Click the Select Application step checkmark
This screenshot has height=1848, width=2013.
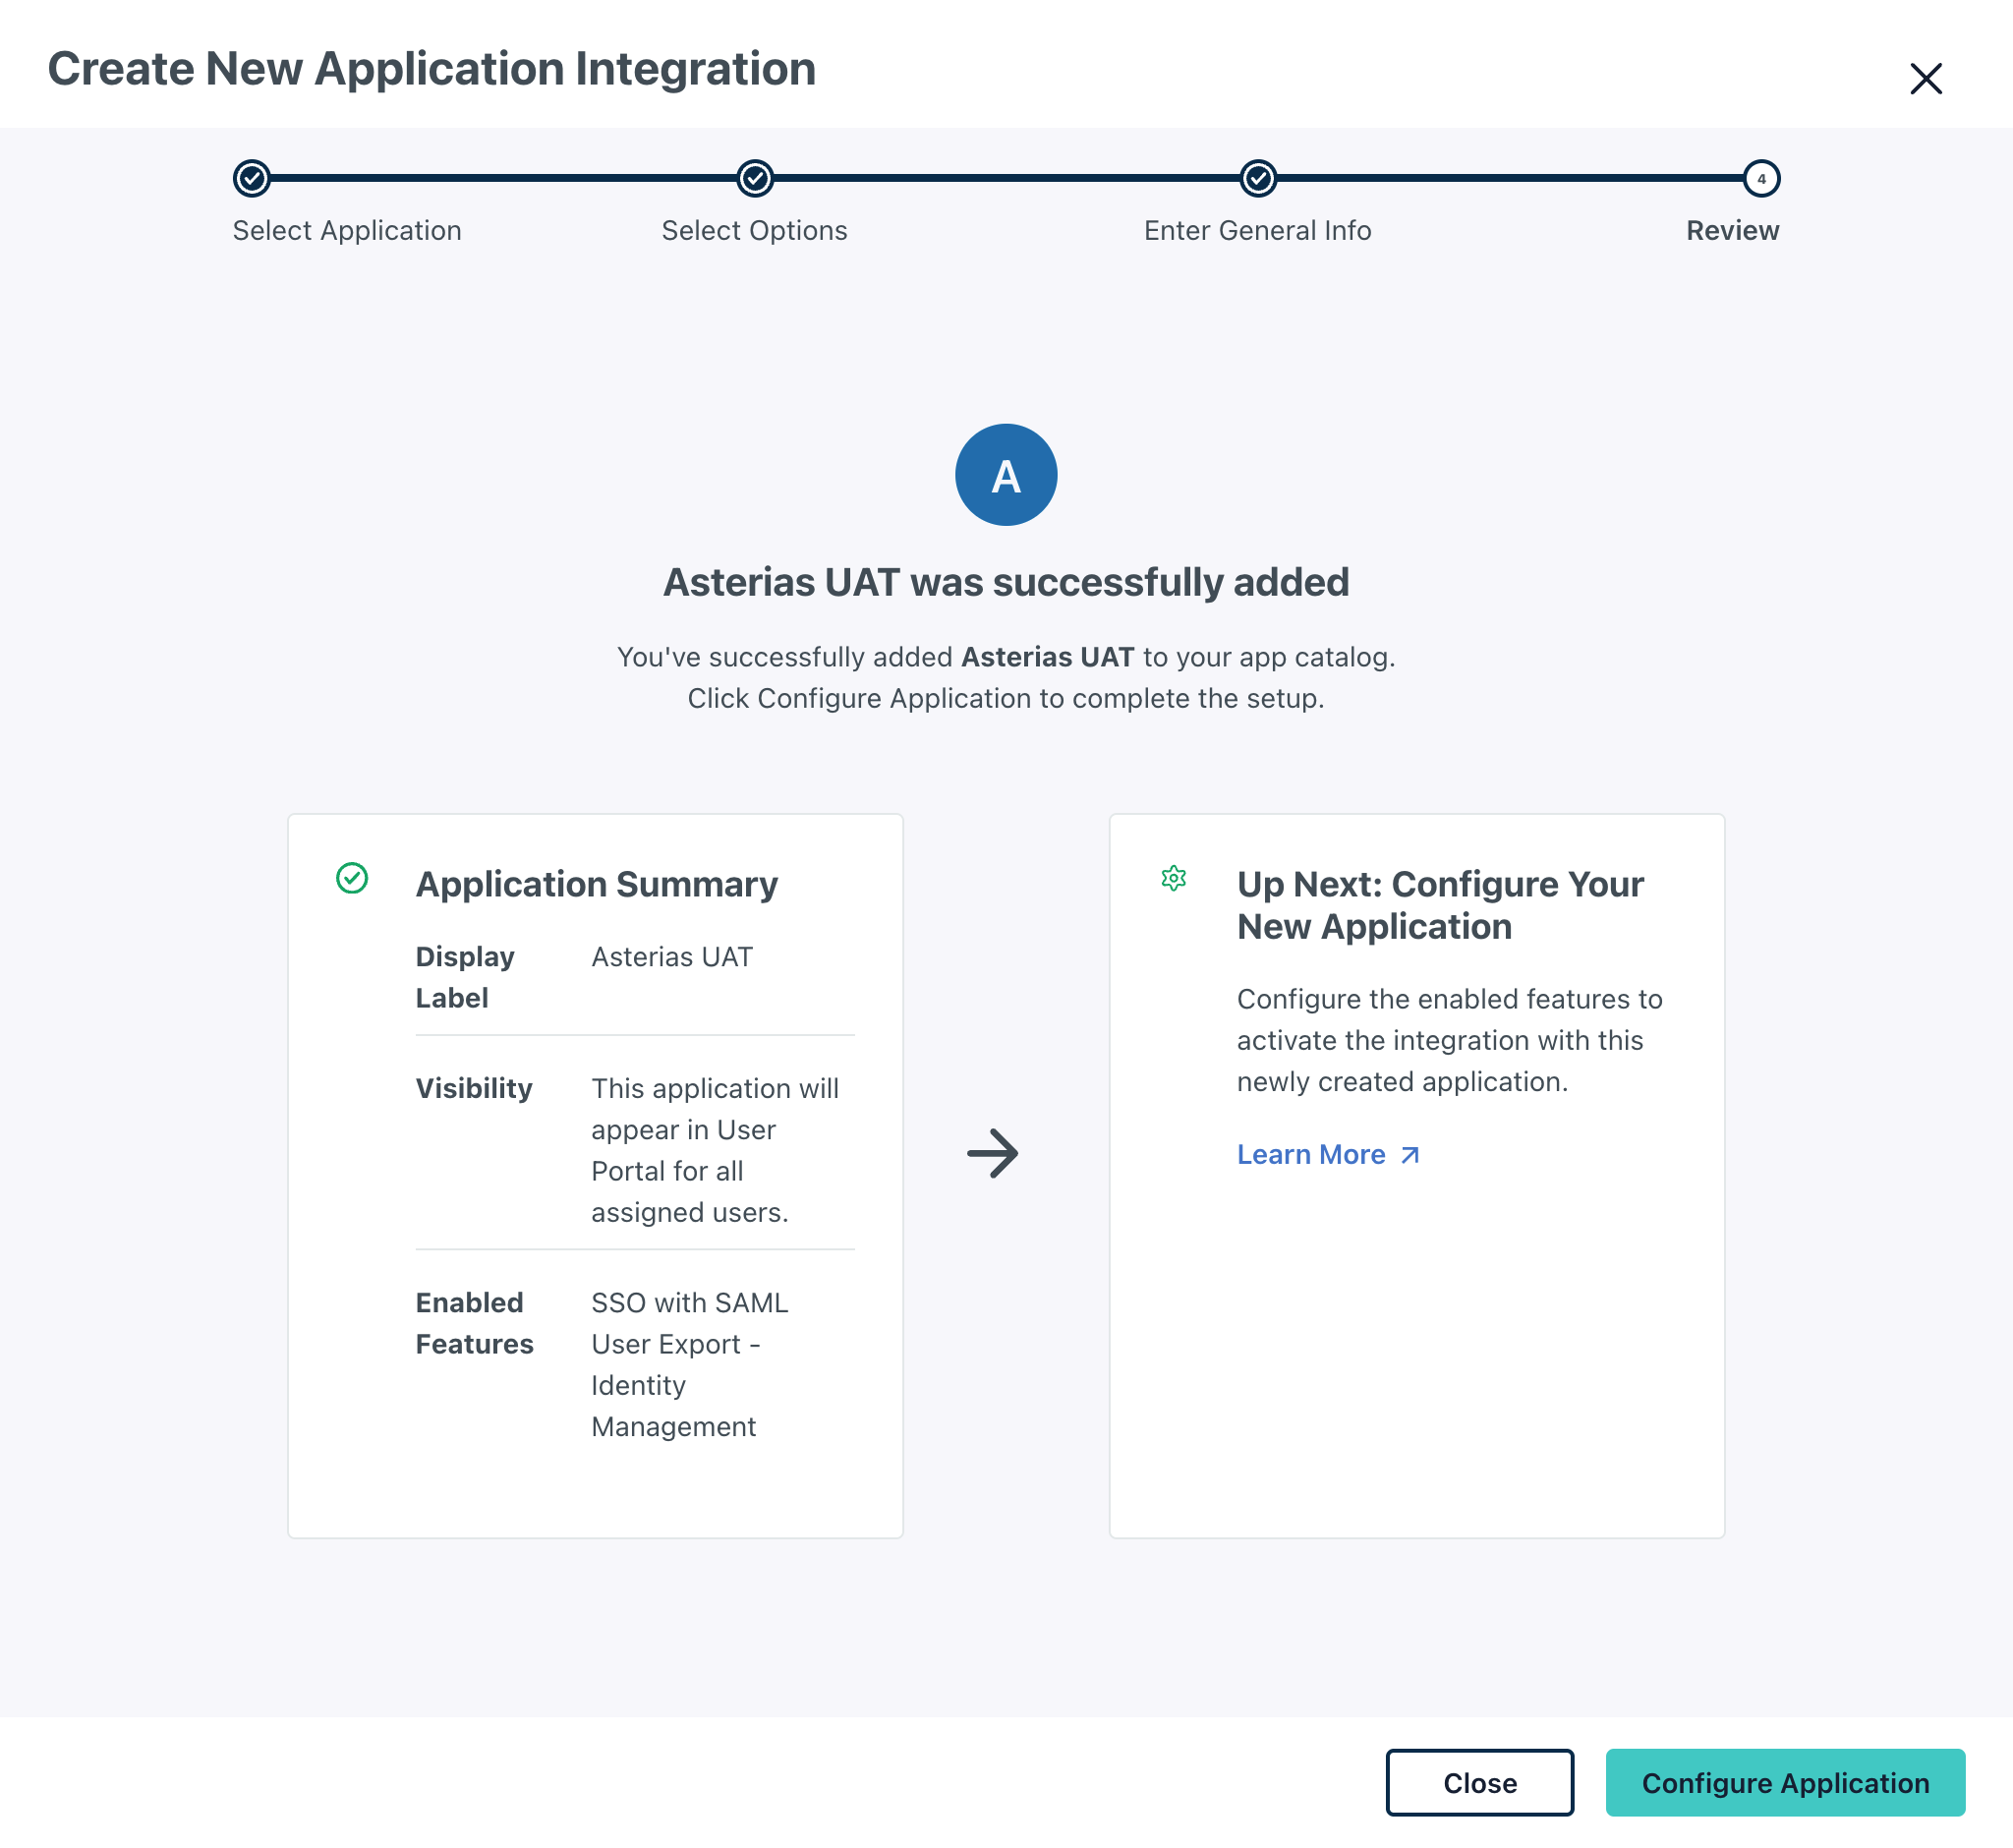pos(252,178)
